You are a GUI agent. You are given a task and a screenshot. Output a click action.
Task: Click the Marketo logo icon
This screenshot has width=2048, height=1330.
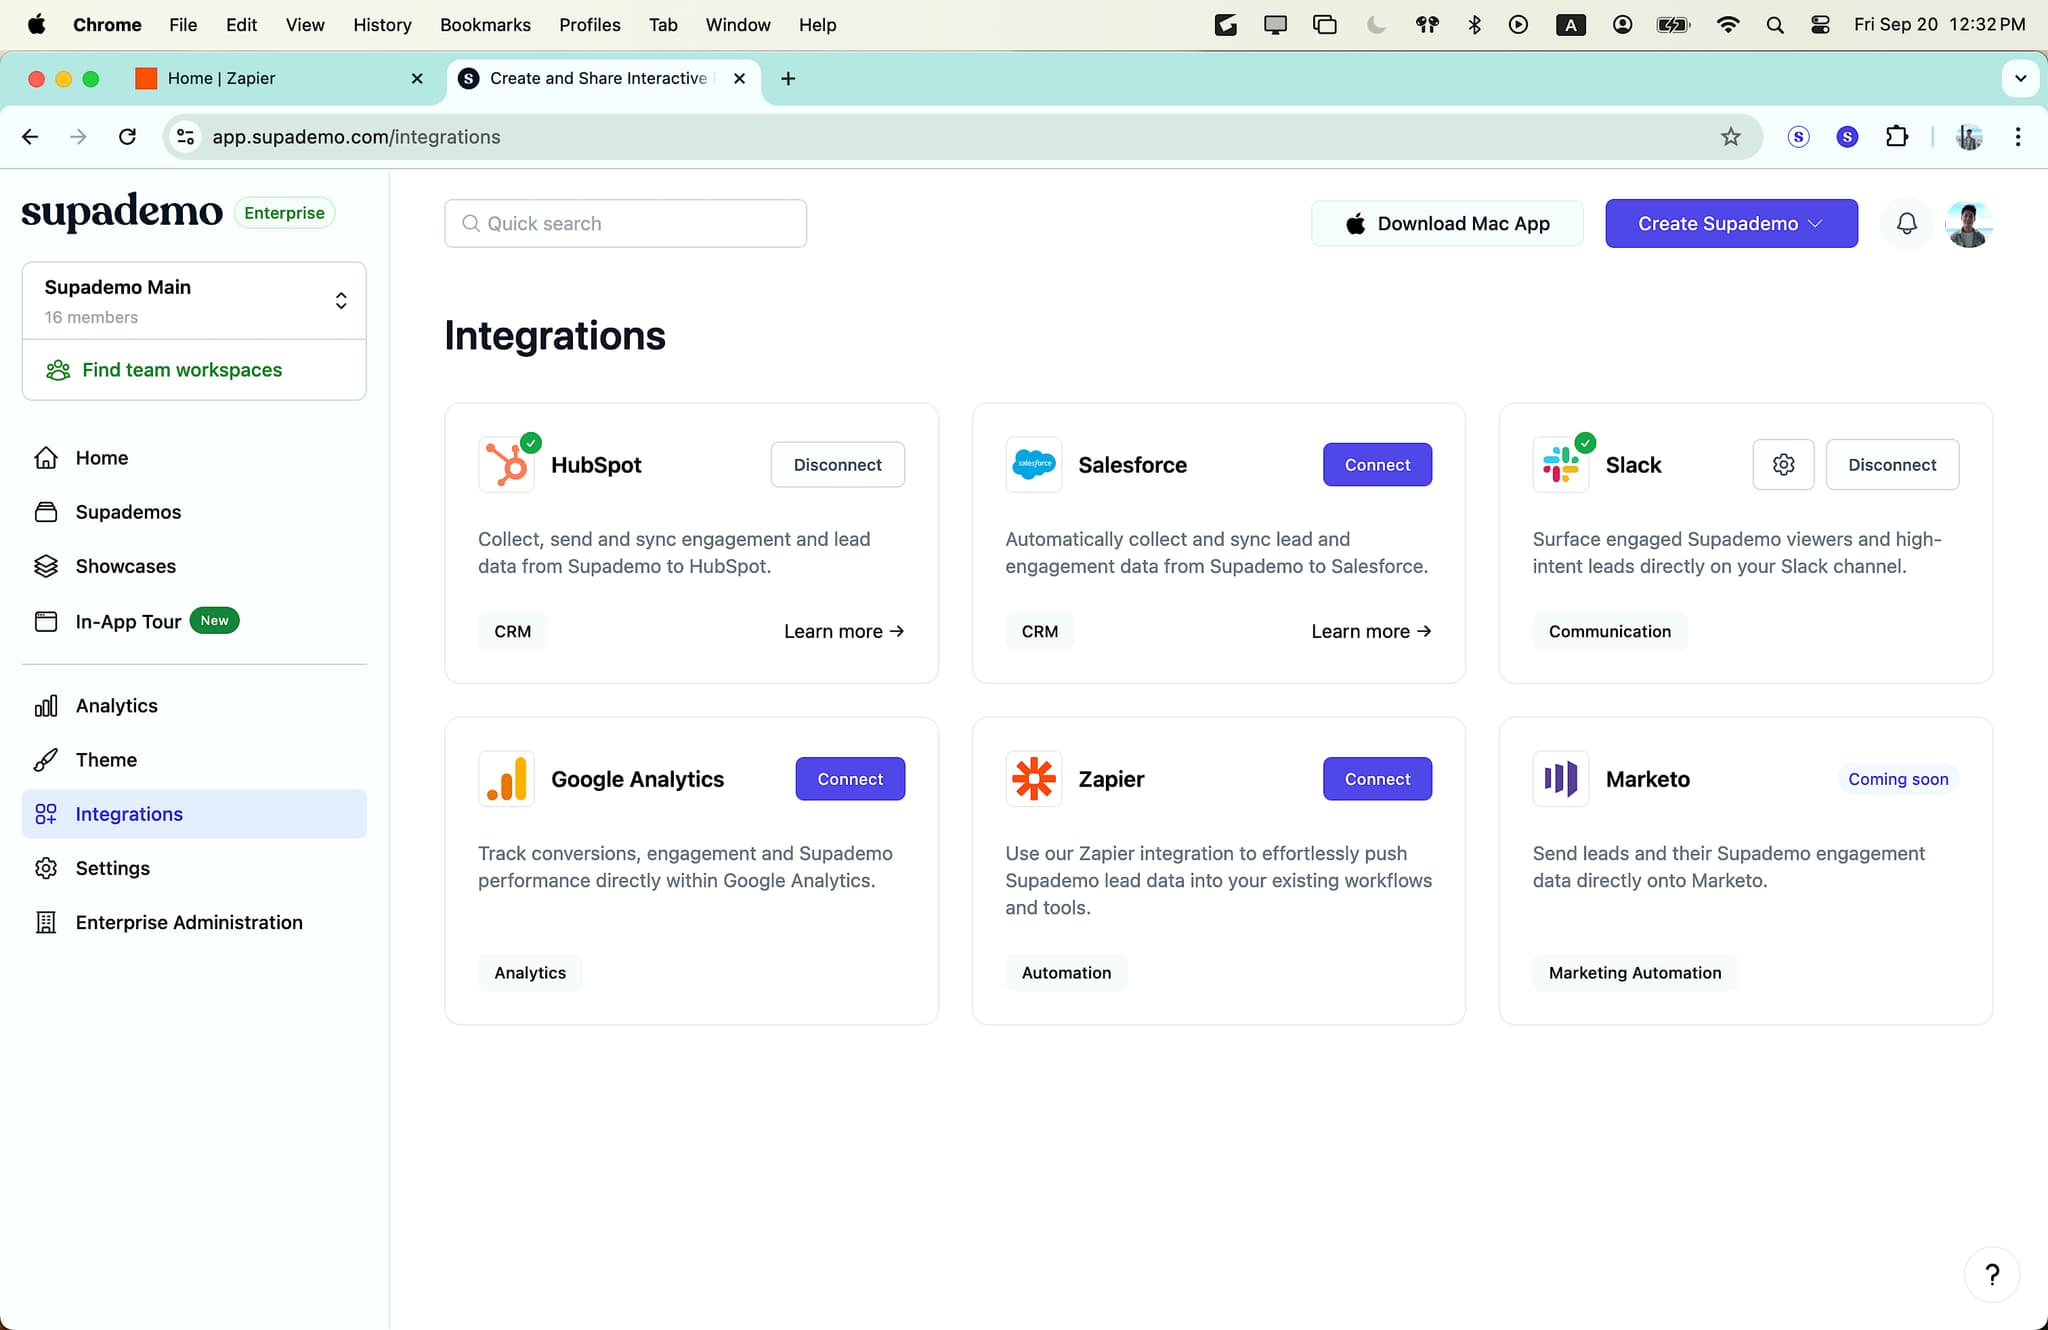[x=1561, y=779]
